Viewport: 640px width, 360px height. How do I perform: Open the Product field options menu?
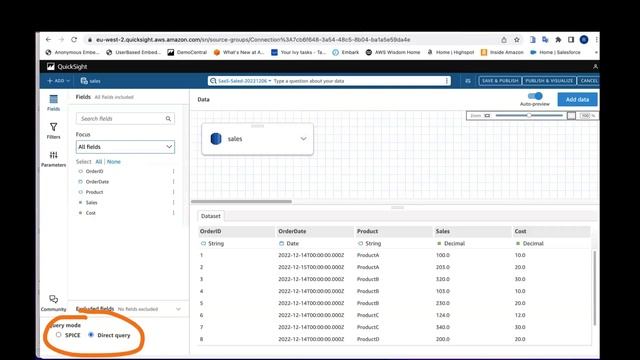[173, 192]
